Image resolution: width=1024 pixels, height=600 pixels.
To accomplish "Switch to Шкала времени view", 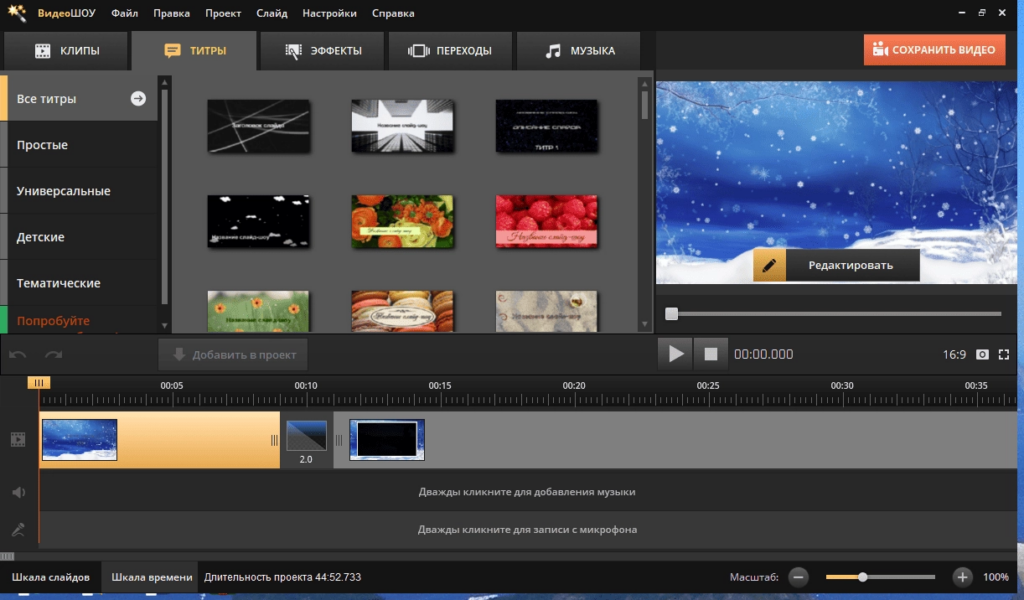I will [152, 577].
